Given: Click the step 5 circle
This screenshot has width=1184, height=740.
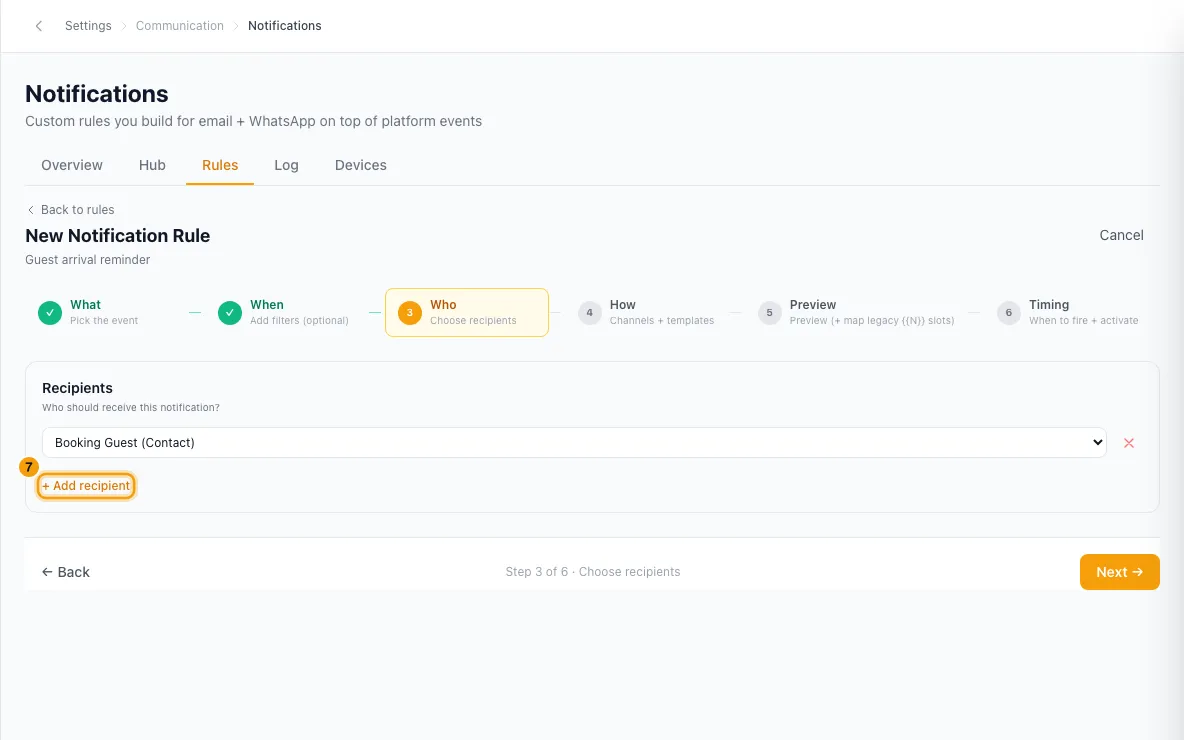Looking at the screenshot, I should [x=769, y=313].
